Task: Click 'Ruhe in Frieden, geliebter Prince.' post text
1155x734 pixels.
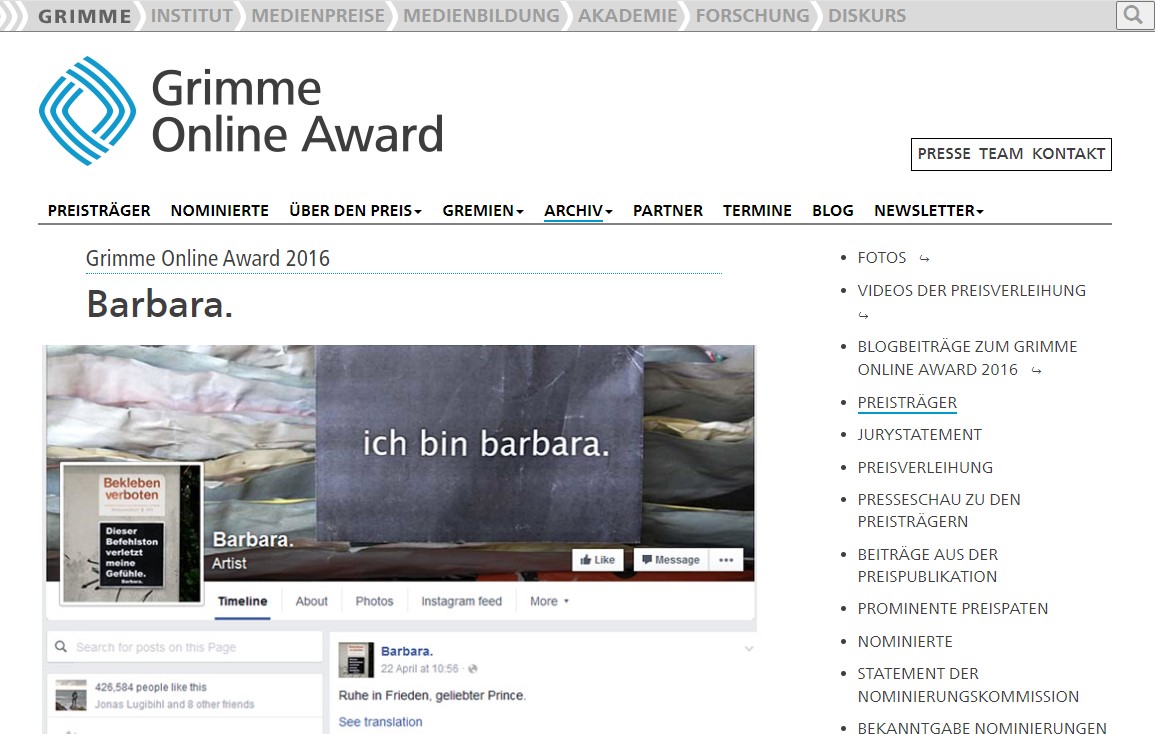Action: 432,696
